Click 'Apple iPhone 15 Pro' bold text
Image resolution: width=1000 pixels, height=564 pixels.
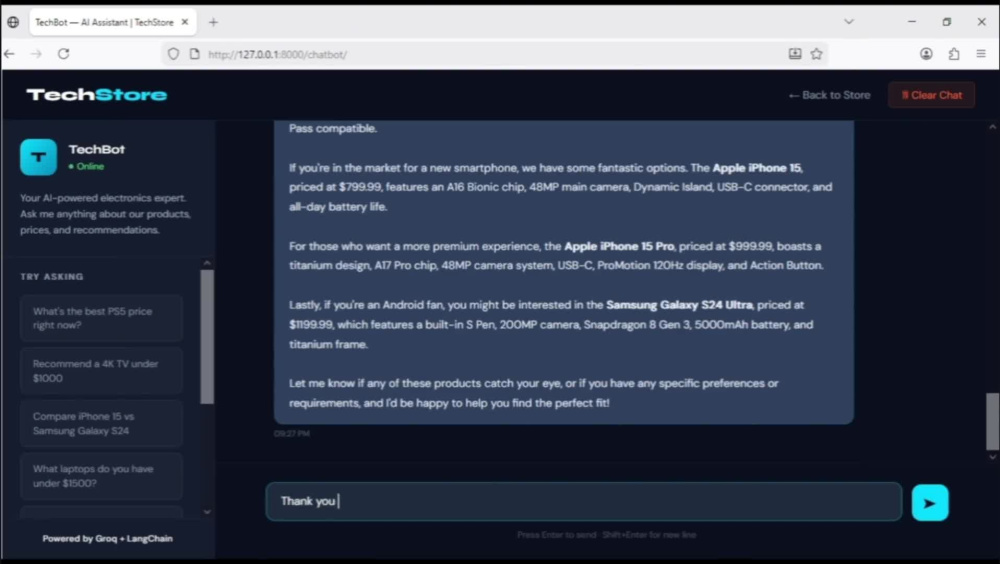(x=619, y=246)
